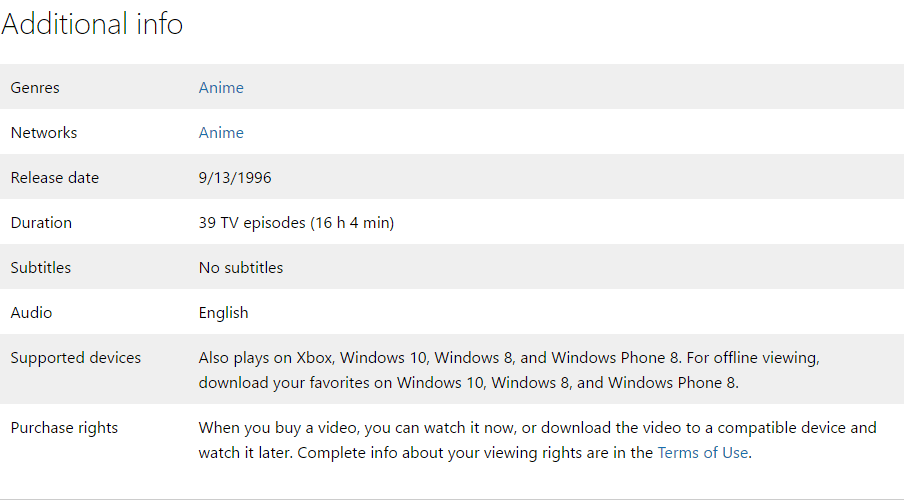904x500 pixels.
Task: Click the Audio row label
Action: point(31,313)
